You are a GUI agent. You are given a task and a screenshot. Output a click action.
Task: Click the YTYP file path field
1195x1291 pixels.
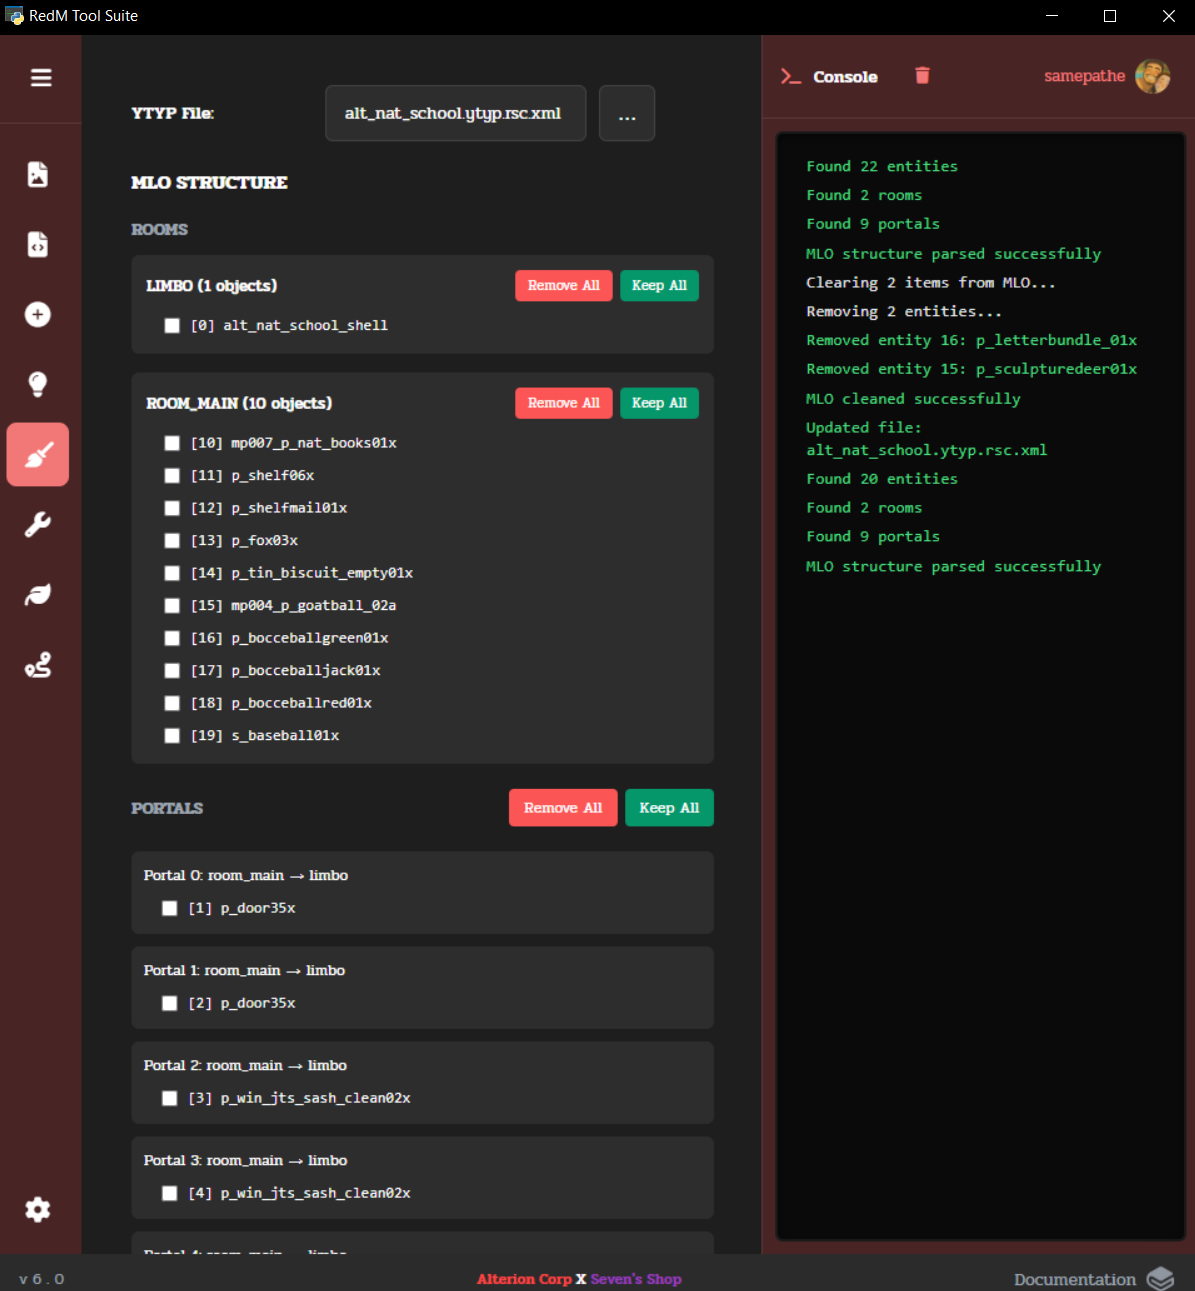point(455,114)
